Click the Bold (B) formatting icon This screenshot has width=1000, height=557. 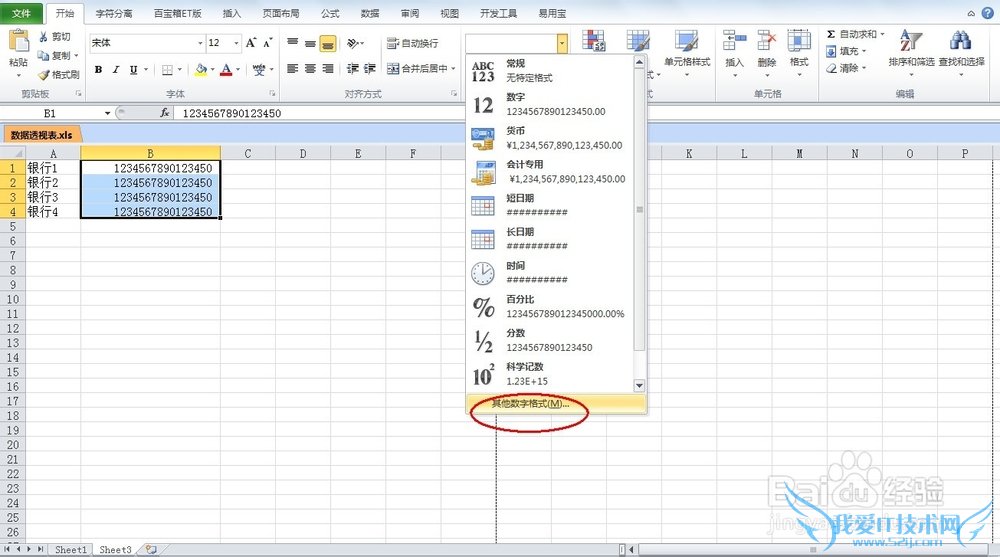click(99, 70)
